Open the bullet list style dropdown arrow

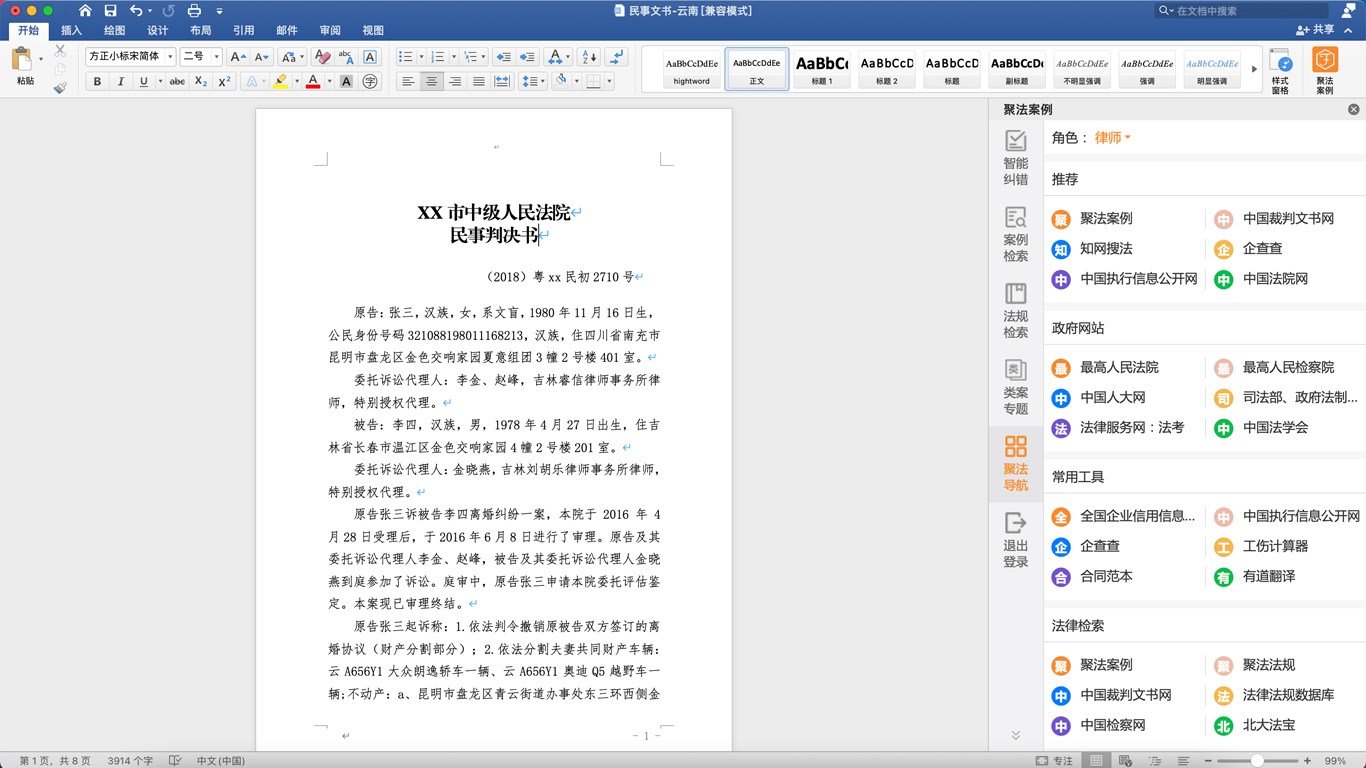[x=422, y=57]
